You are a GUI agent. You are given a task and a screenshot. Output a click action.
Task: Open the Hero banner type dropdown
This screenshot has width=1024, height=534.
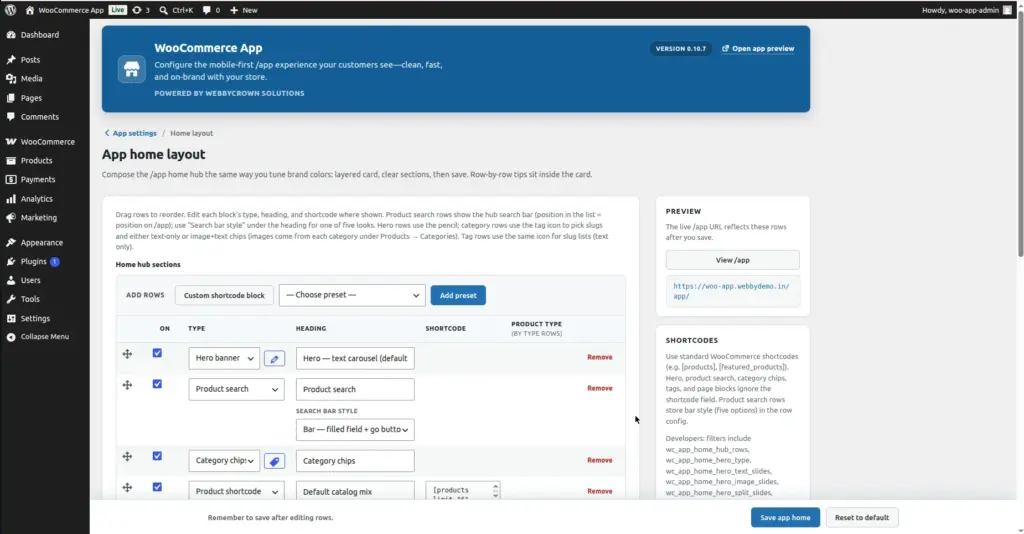click(x=224, y=358)
